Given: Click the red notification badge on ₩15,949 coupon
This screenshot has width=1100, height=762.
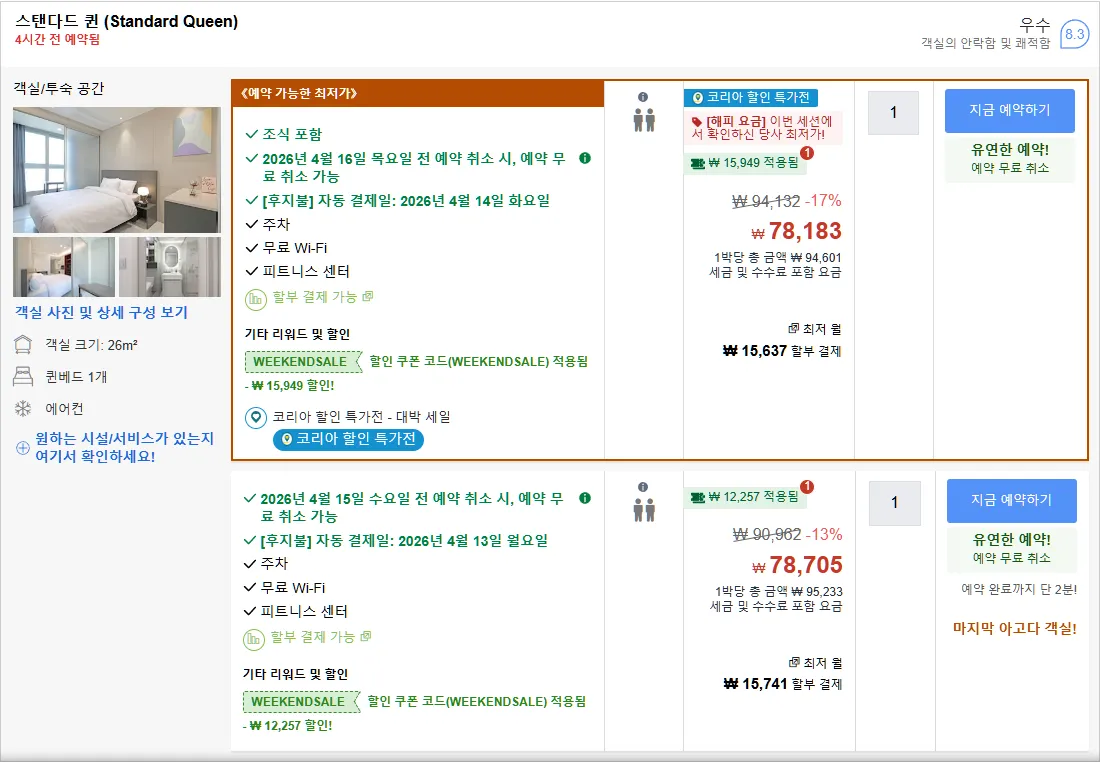Looking at the screenshot, I should coord(807,152).
